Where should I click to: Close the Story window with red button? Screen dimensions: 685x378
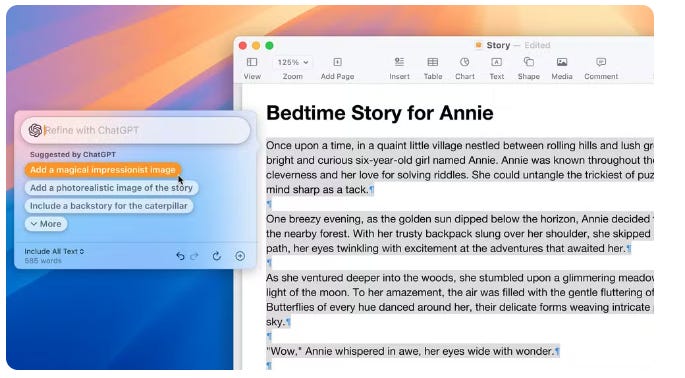(243, 45)
